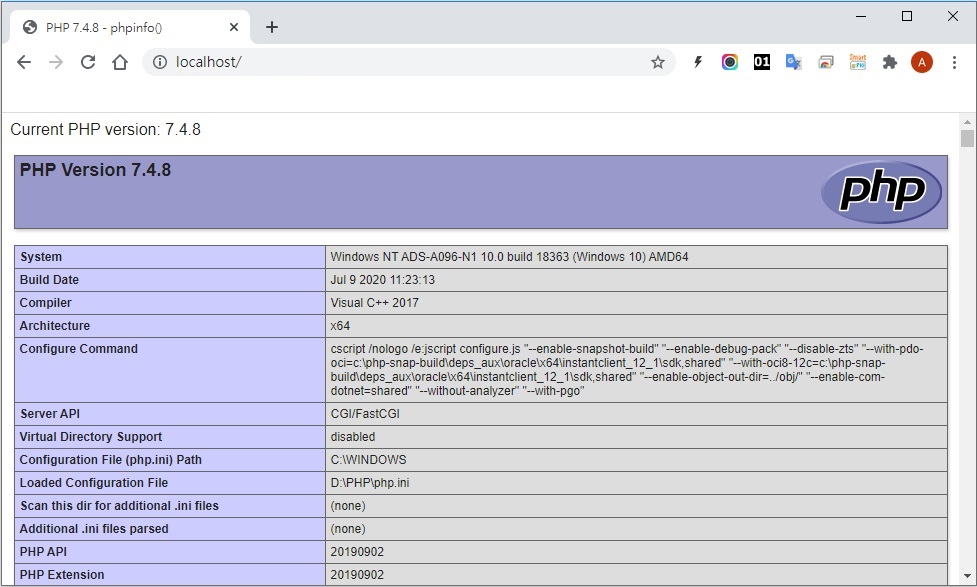Click the 'PHP Extension' row label
The image size is (977, 587).
pyautogui.click(x=62, y=575)
